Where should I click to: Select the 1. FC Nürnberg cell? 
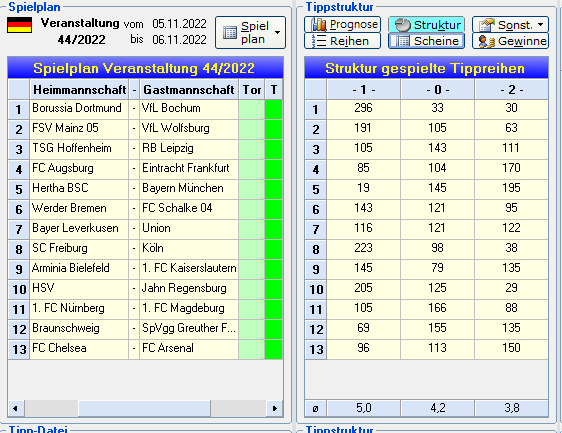79,309
